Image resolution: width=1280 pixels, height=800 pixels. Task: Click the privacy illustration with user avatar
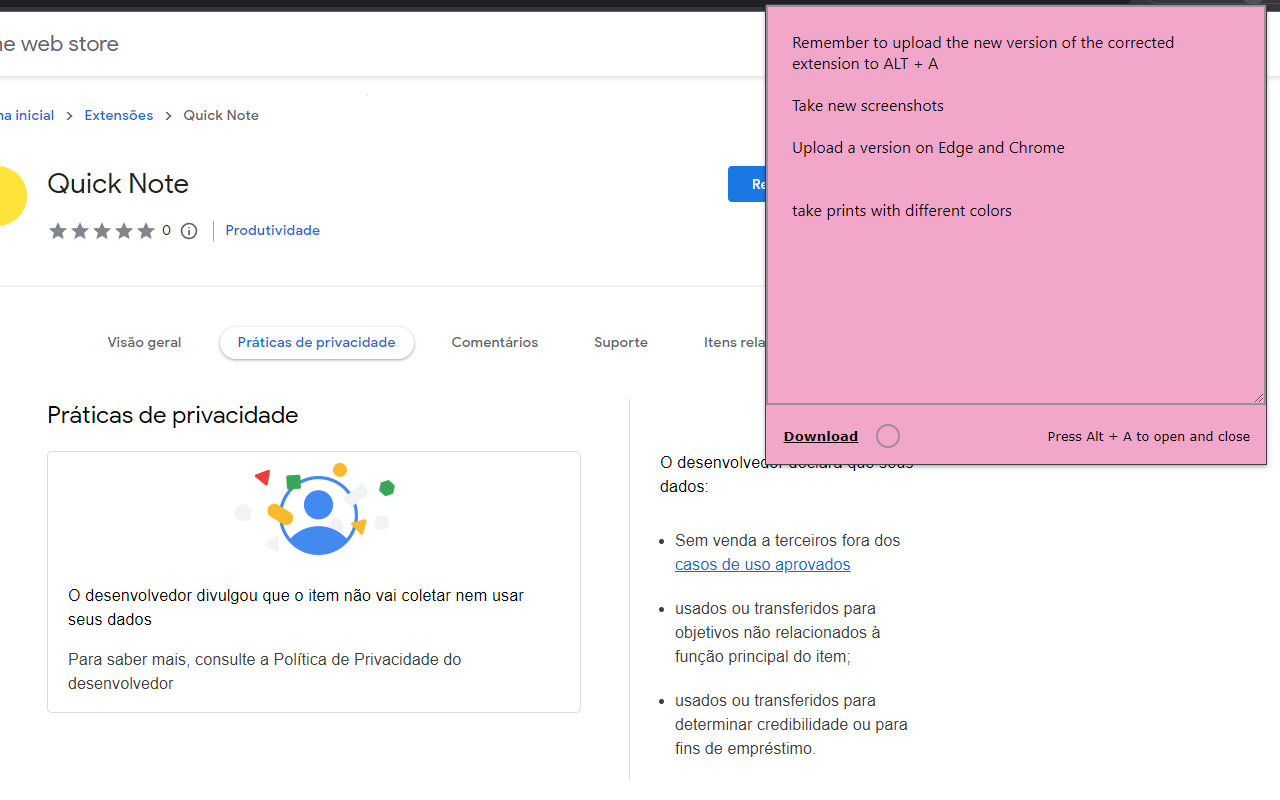(314, 509)
